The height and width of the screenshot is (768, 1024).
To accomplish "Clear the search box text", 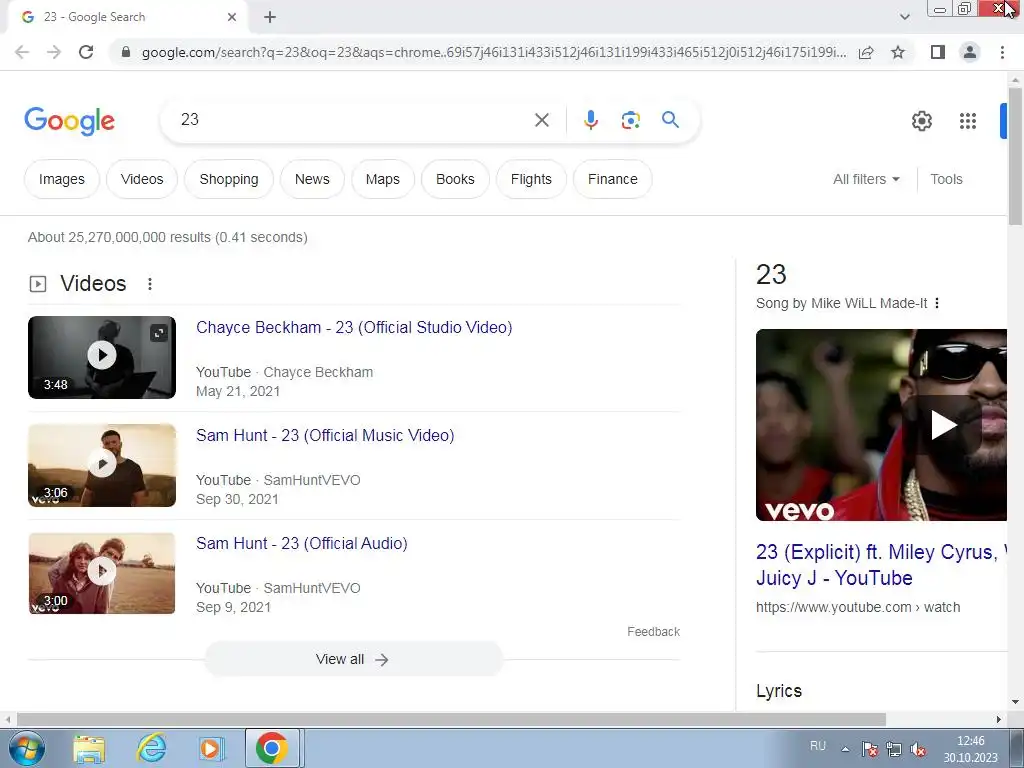I will [541, 120].
